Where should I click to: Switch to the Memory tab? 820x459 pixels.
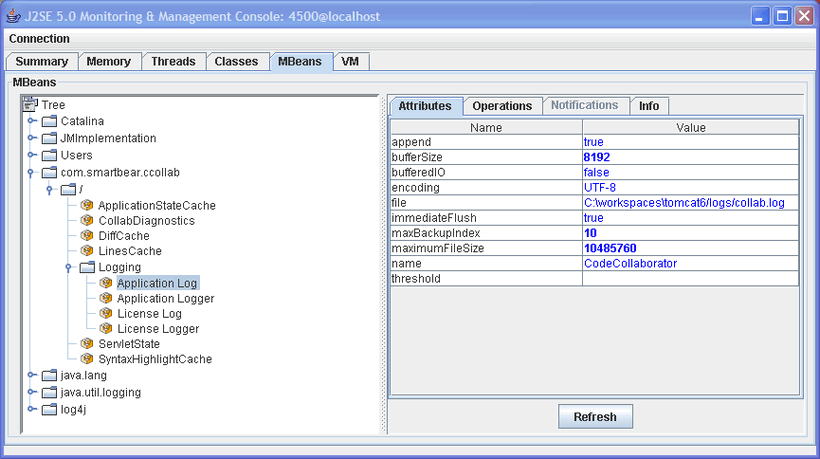[108, 62]
